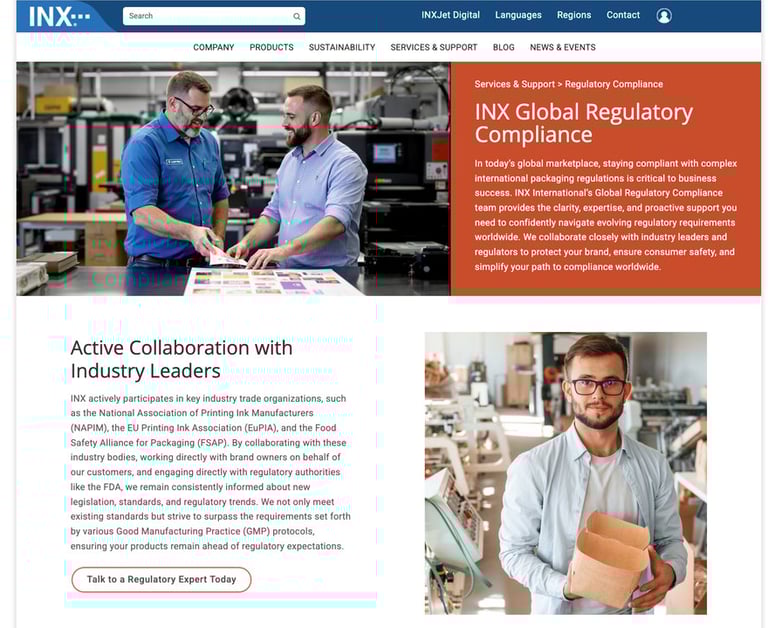Follow the Services & Support breadcrumb link
Image resolution: width=768 pixels, height=628 pixels.
coord(514,84)
